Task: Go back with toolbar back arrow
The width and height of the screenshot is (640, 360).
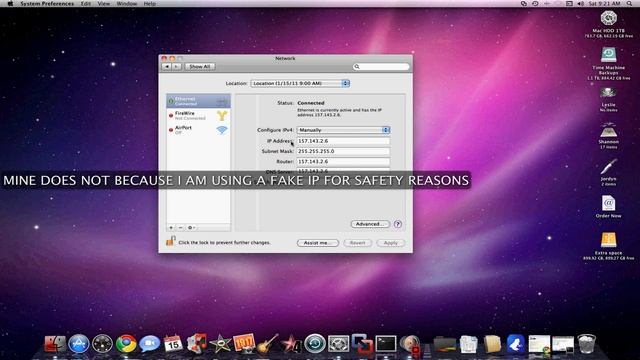Action: click(x=167, y=67)
